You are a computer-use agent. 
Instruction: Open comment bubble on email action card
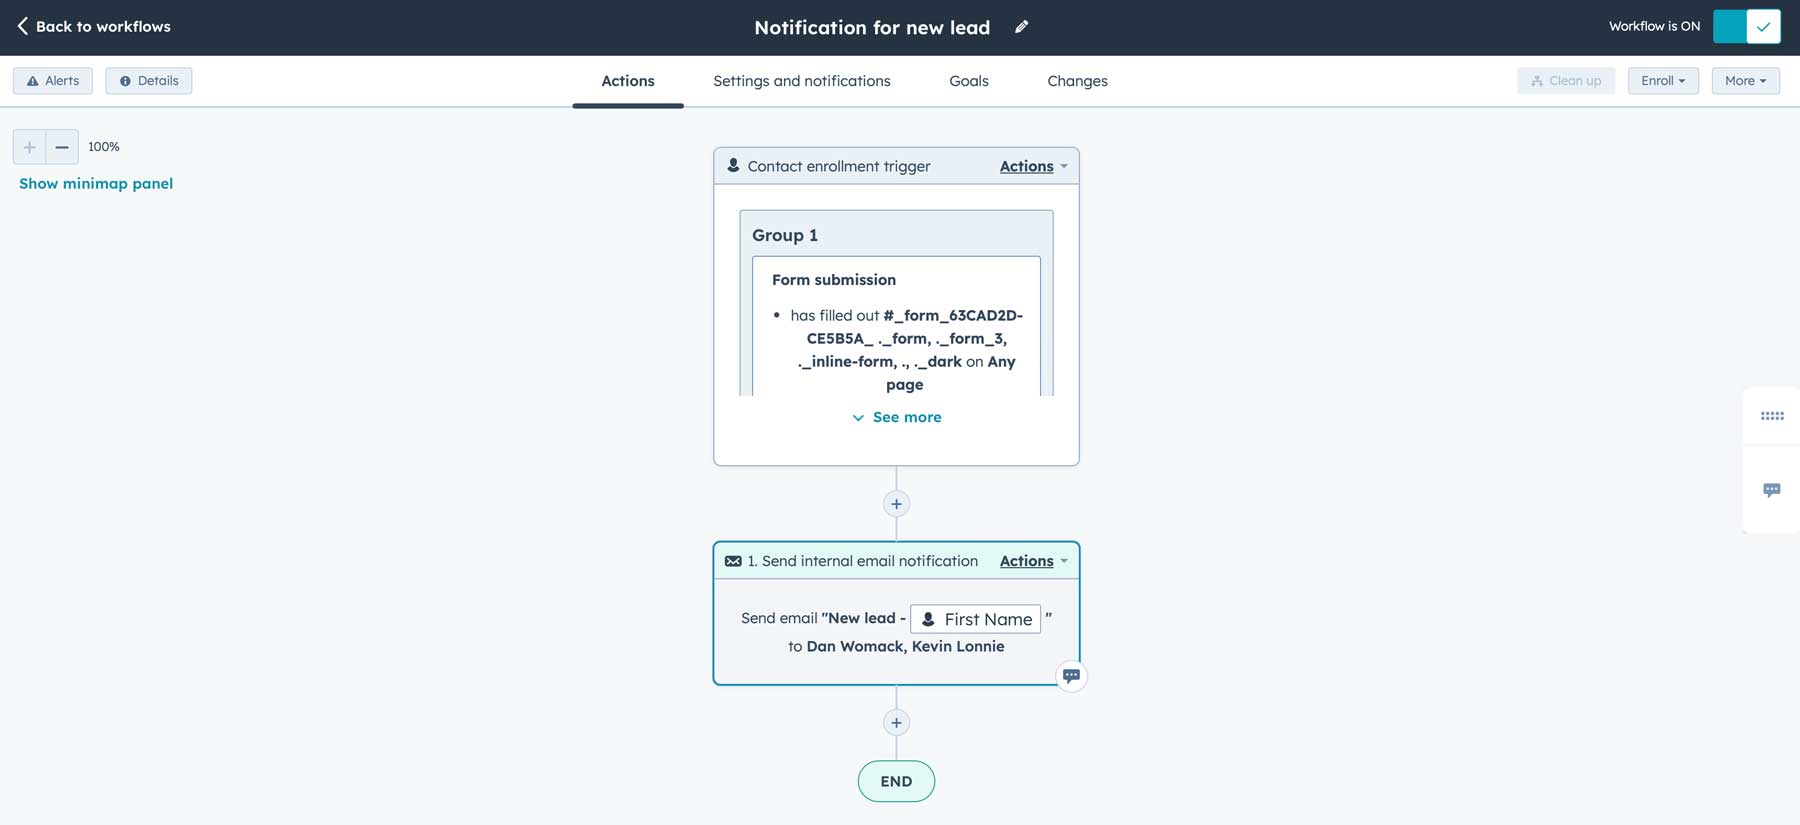(1071, 676)
